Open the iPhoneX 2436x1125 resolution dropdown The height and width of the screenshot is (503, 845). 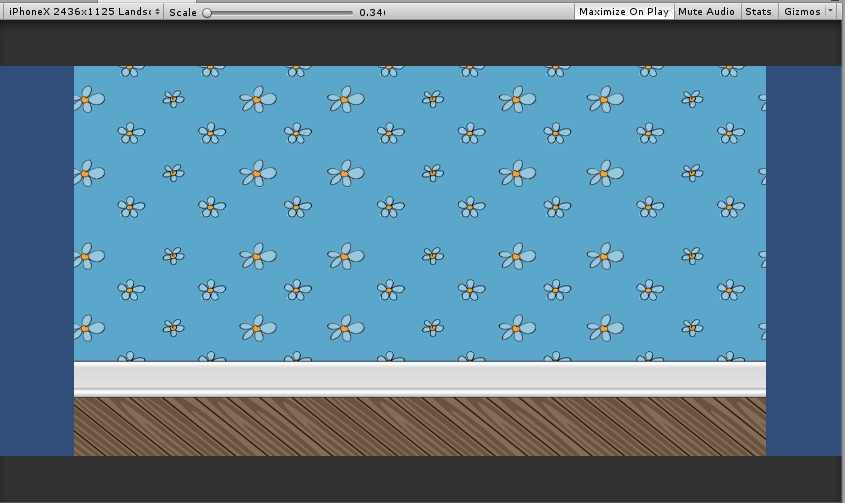pyautogui.click(x=80, y=12)
